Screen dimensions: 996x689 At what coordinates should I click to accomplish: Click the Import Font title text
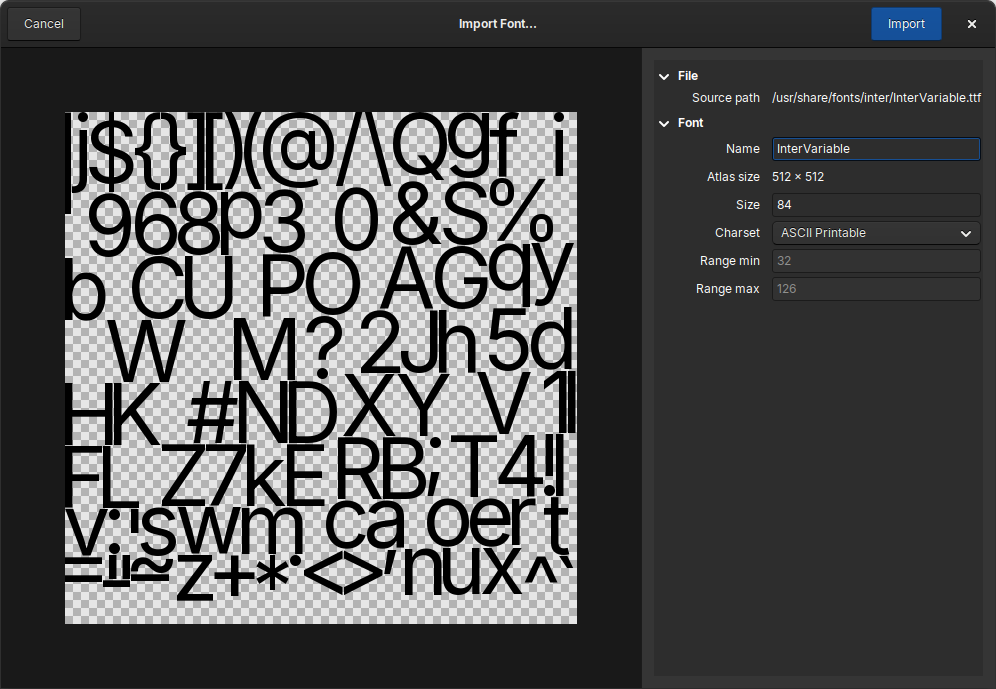497,23
